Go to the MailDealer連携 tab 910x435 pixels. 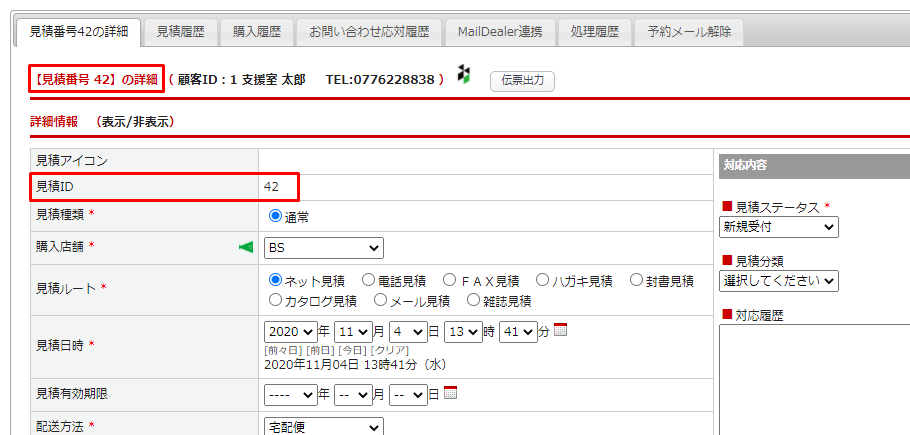[500, 32]
